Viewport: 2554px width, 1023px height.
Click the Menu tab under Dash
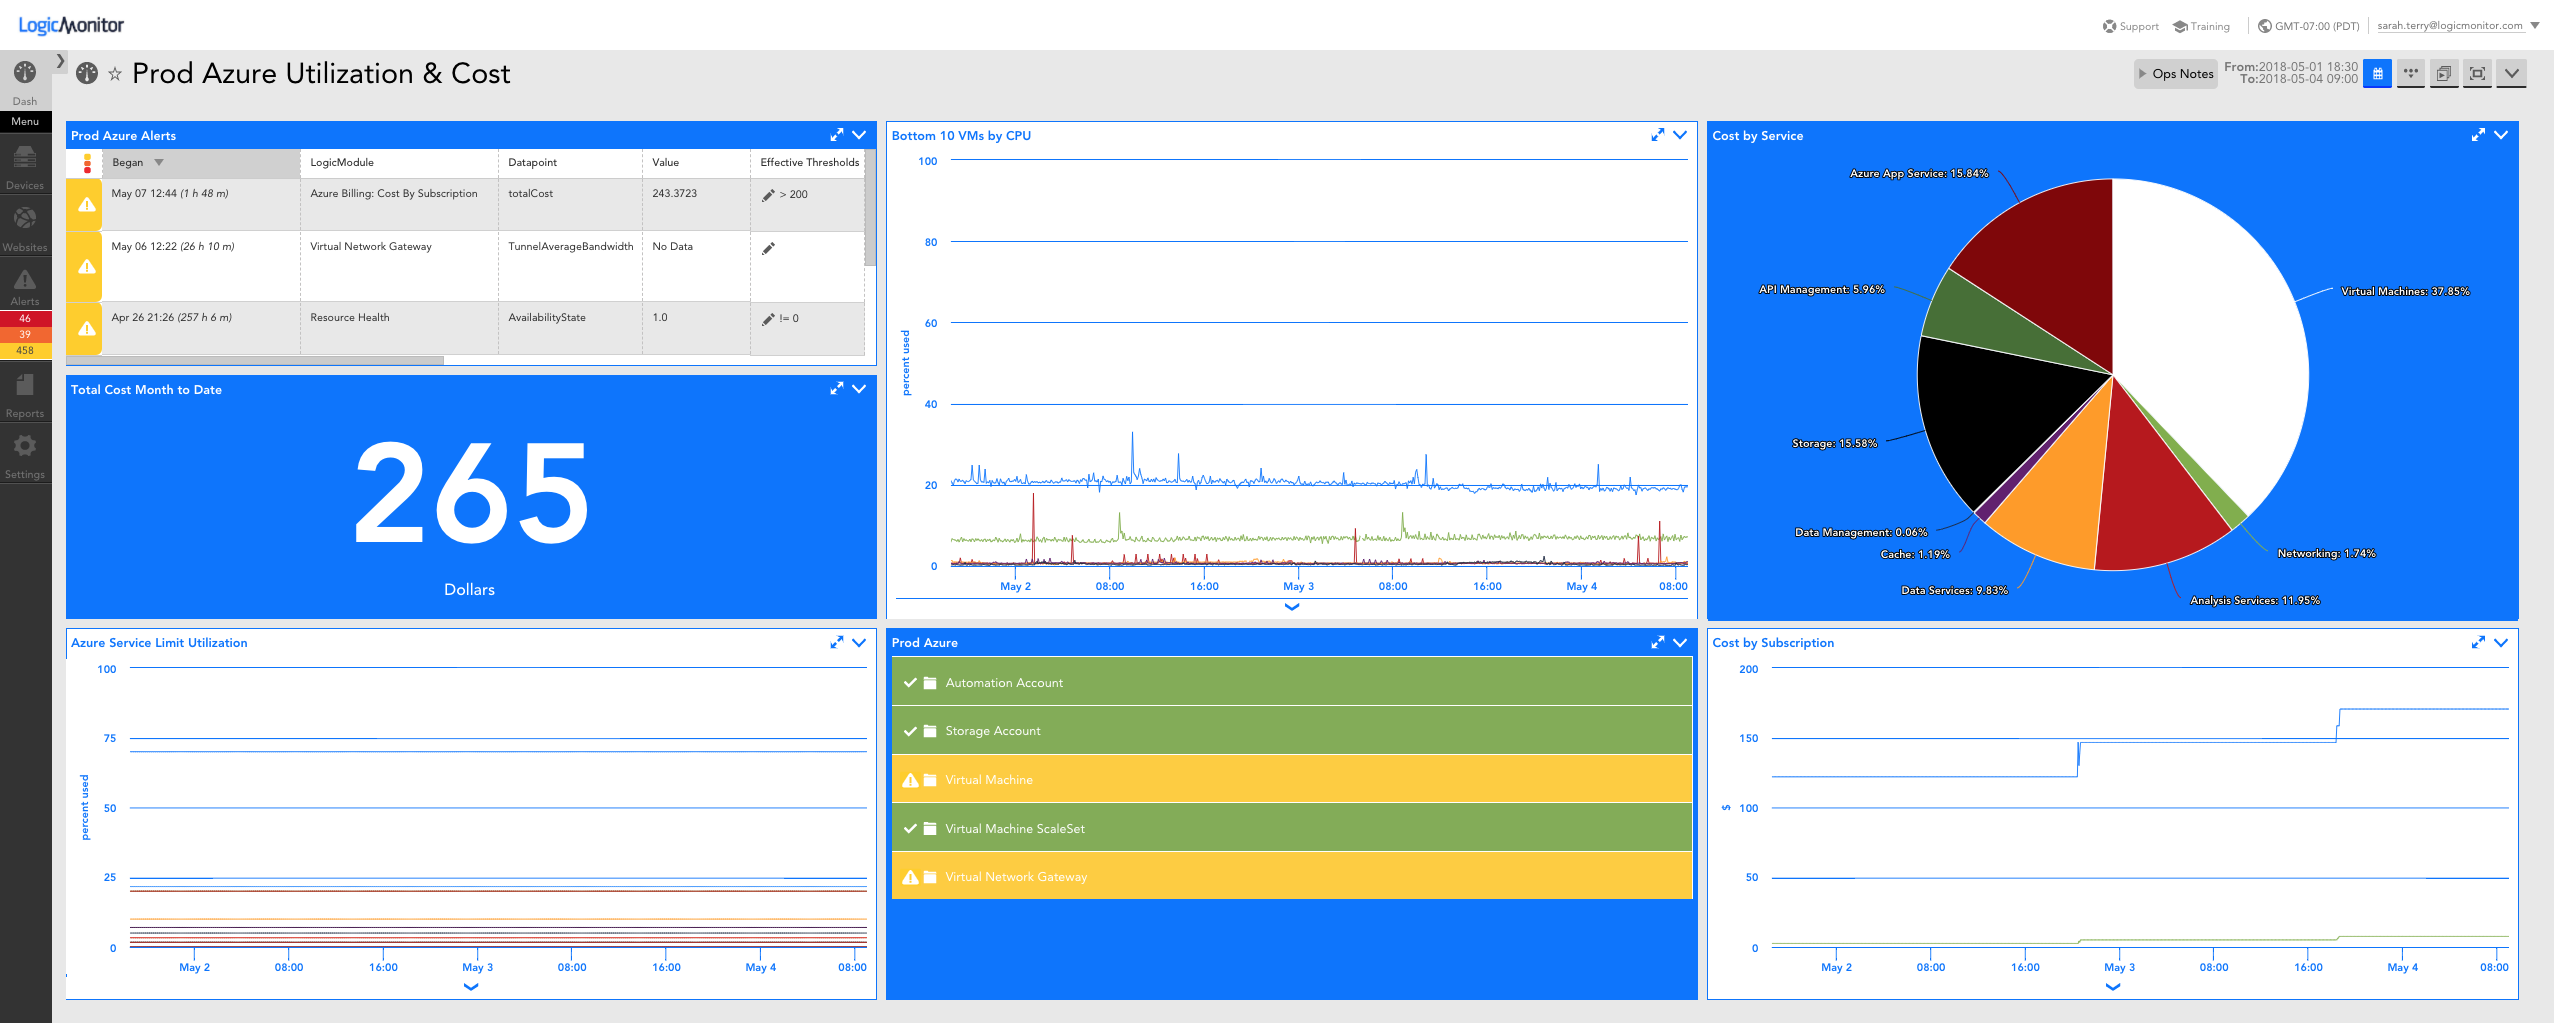point(25,122)
